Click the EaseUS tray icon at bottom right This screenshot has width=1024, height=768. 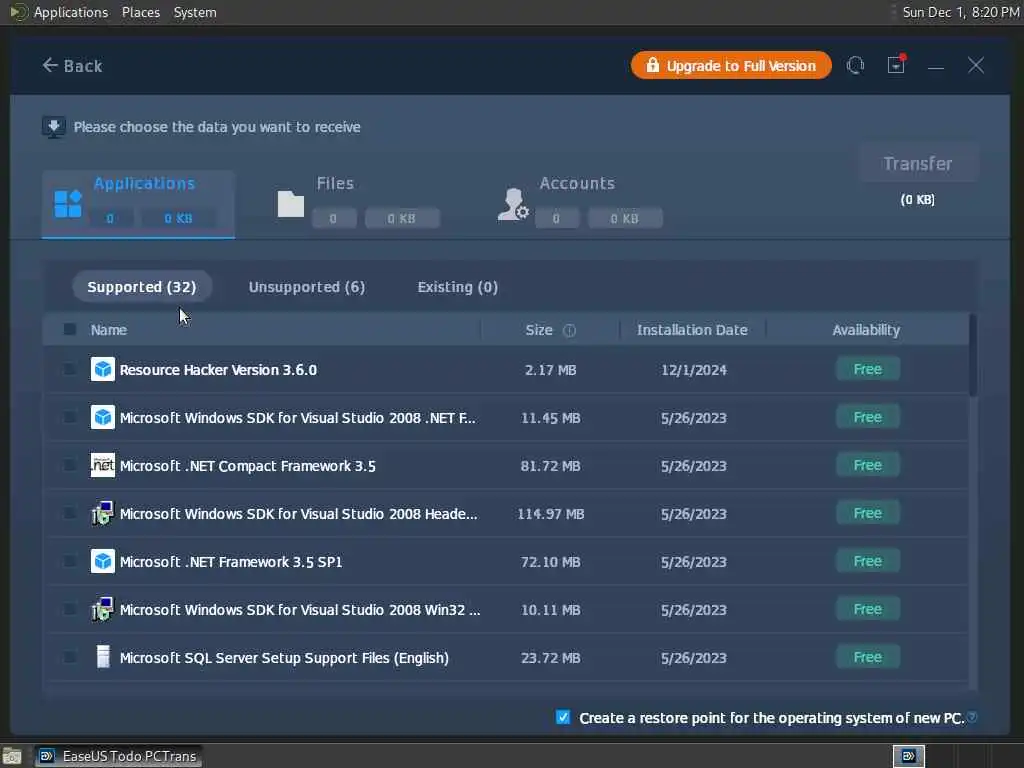pyautogui.click(x=908, y=756)
